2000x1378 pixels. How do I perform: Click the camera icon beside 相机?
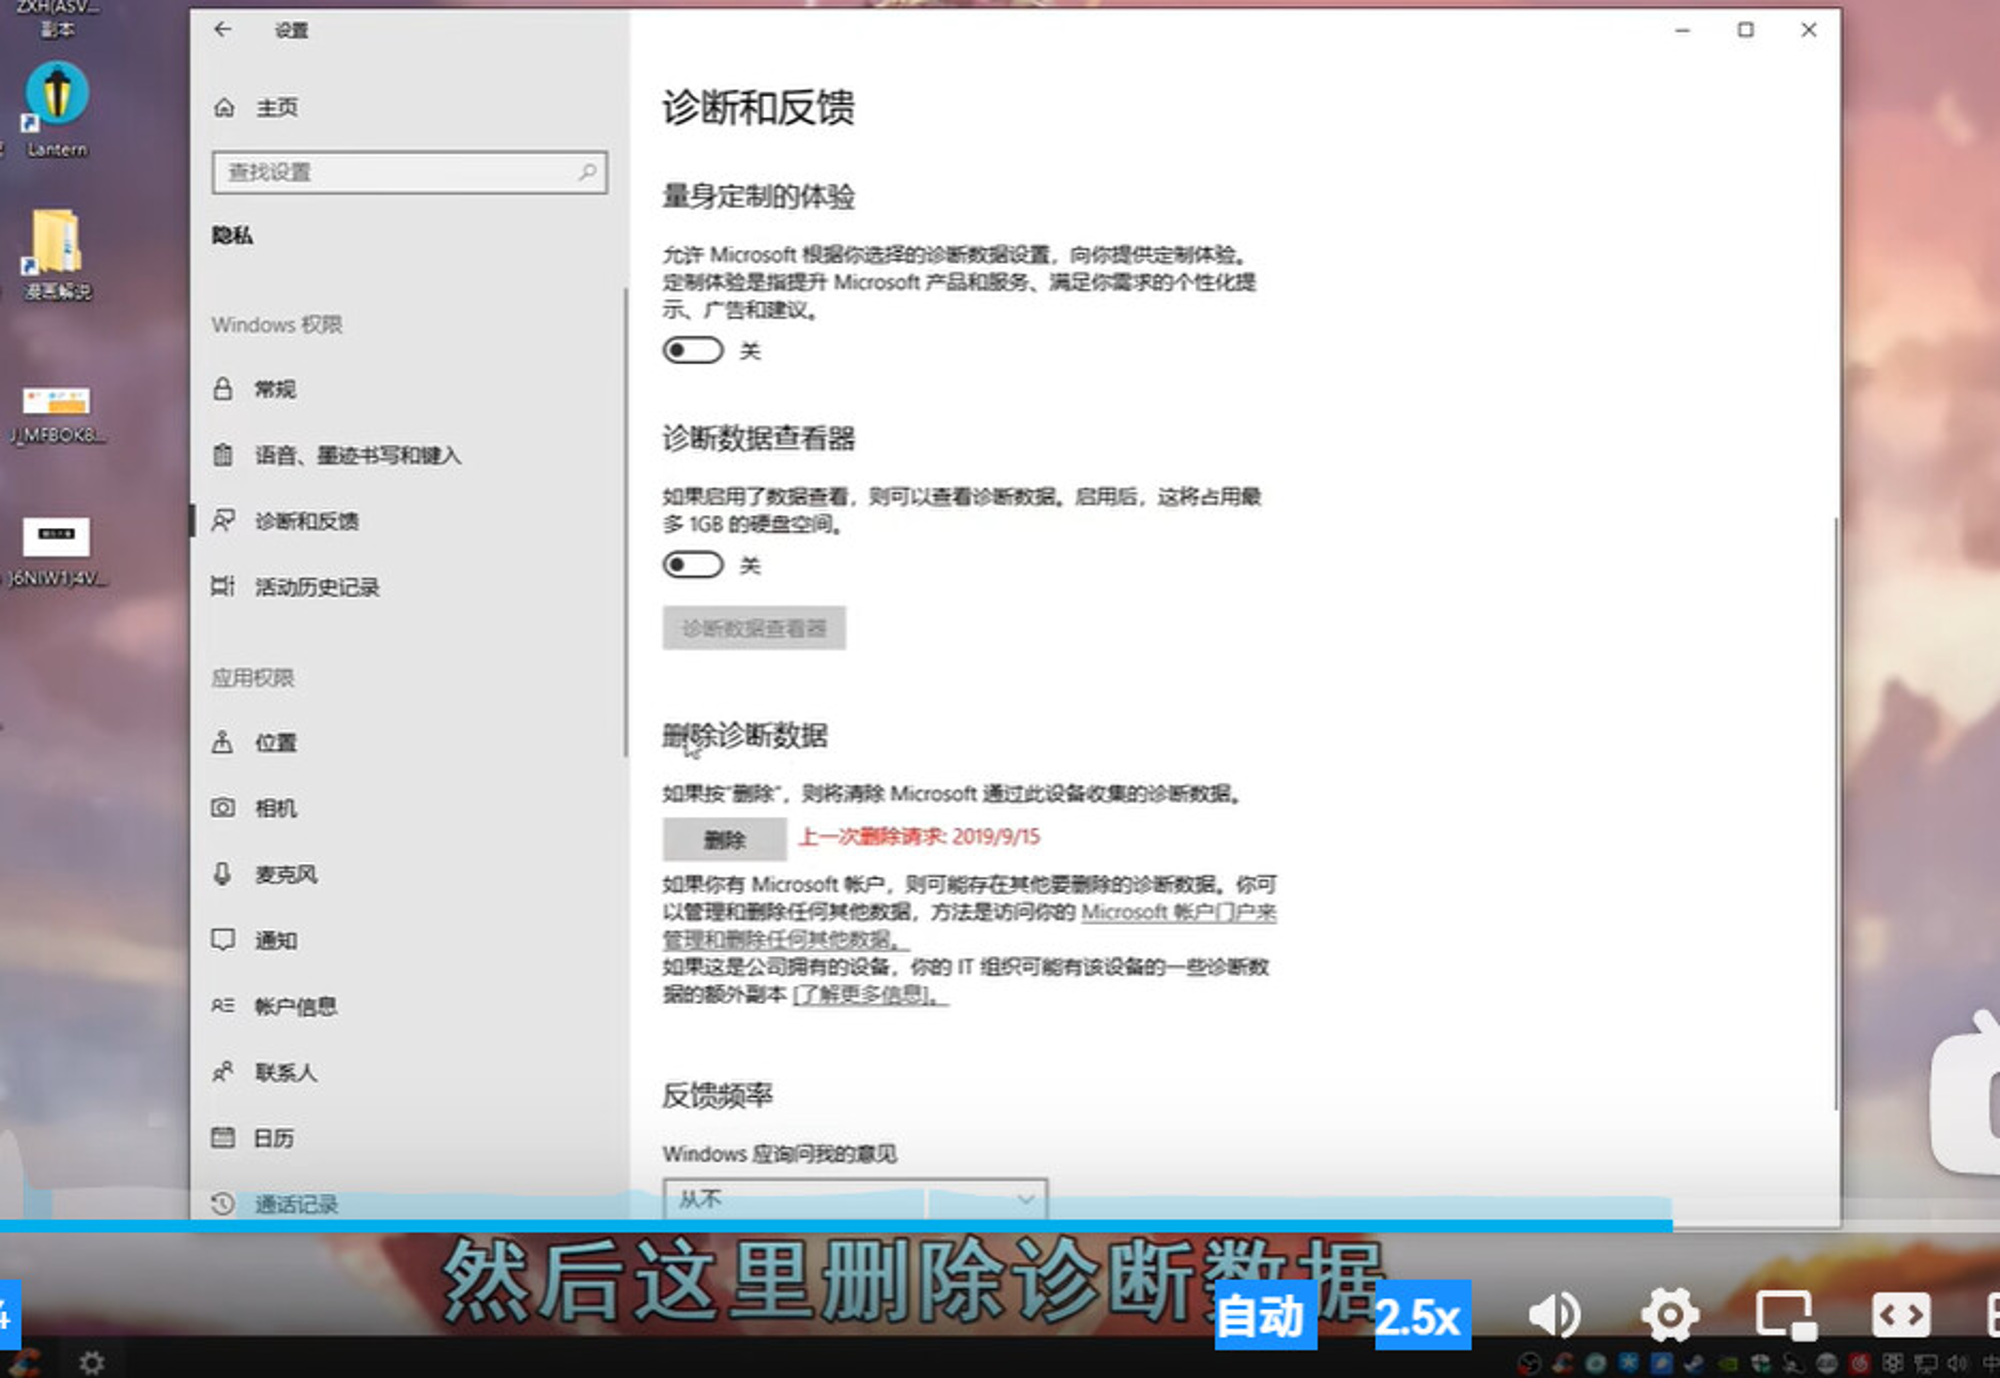point(223,807)
